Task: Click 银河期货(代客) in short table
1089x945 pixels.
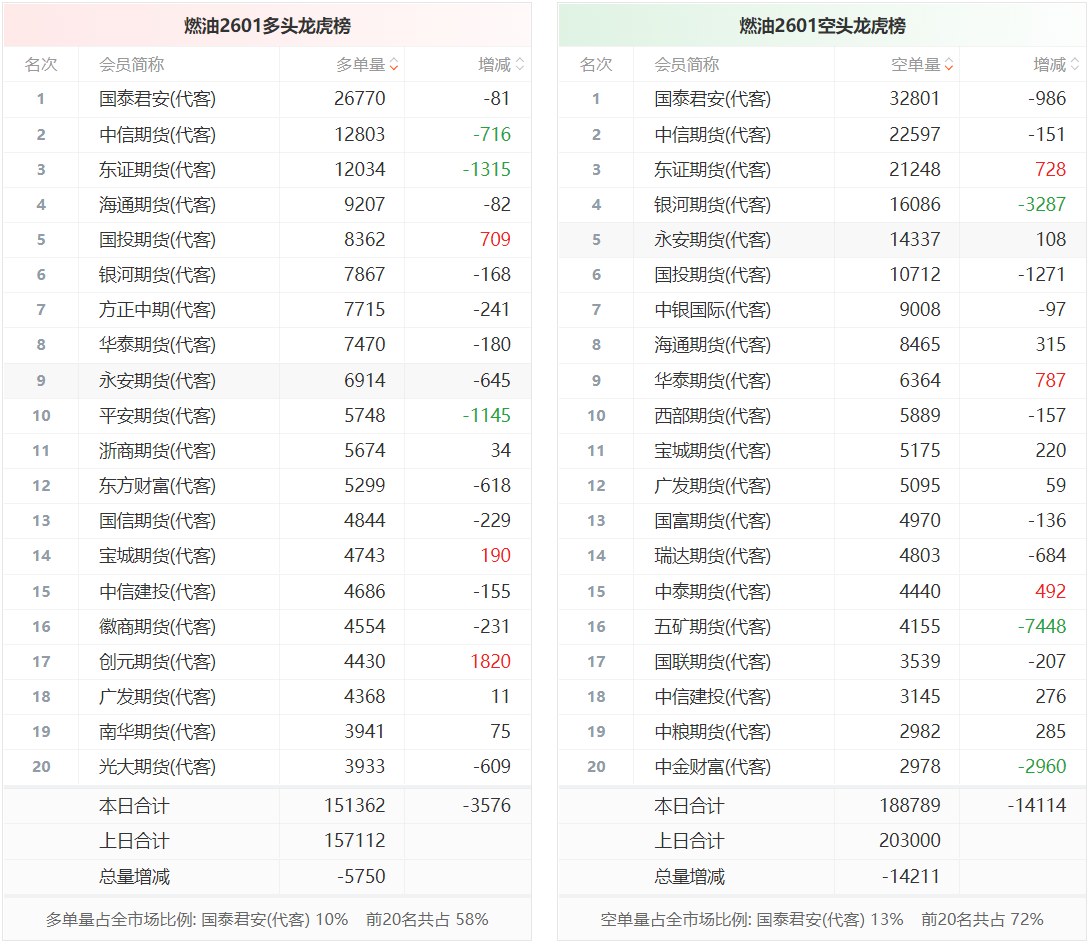Action: click(x=713, y=205)
